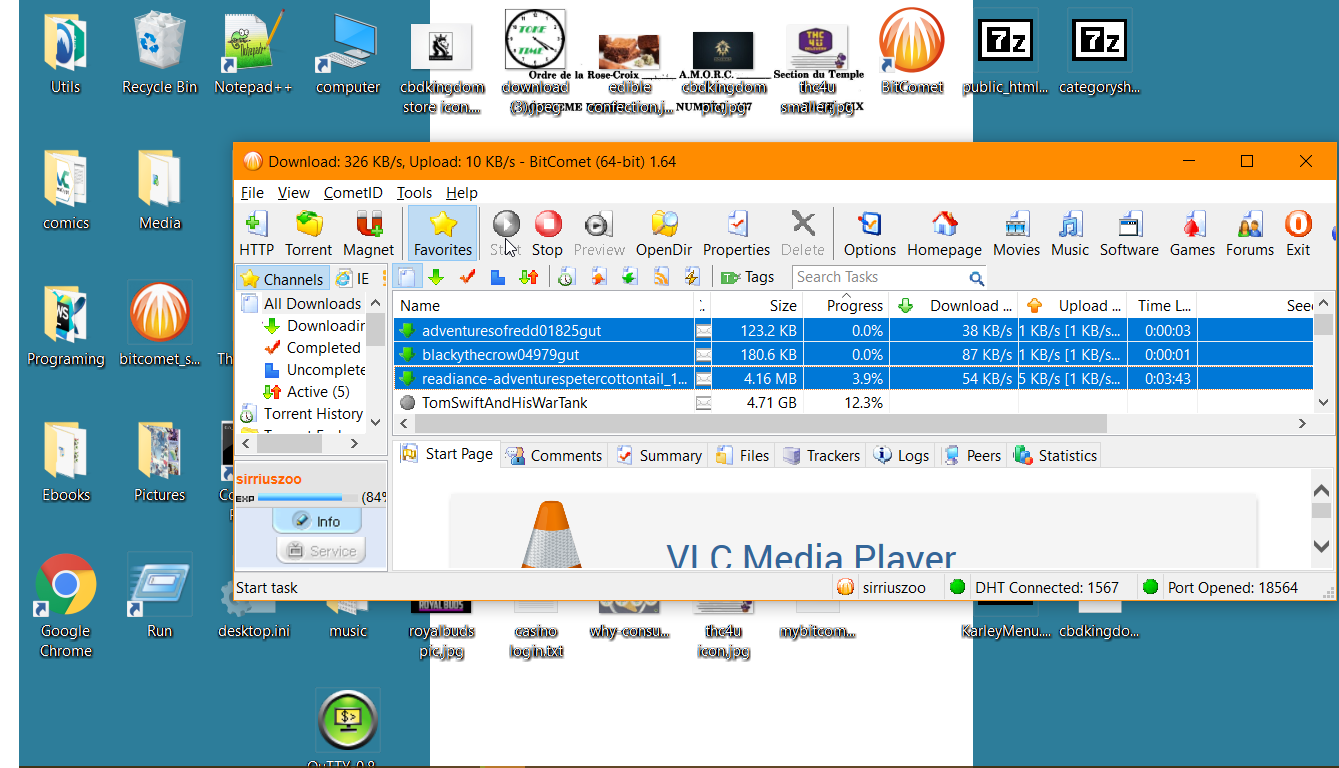This screenshot has height=768, width=1339.
Task: Click the DHT Connected status bar entry
Action: [x=1035, y=587]
